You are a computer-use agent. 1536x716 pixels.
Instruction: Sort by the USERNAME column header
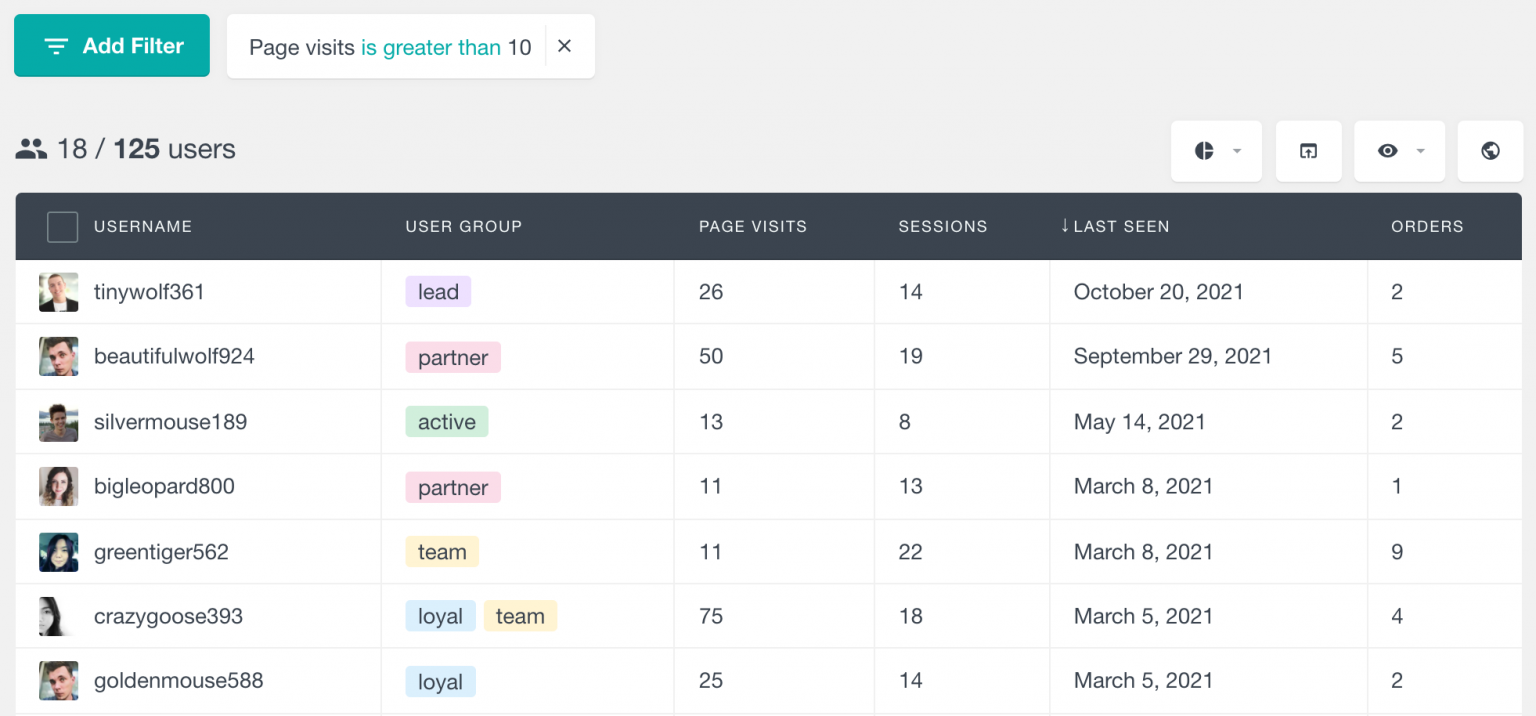tap(142, 226)
